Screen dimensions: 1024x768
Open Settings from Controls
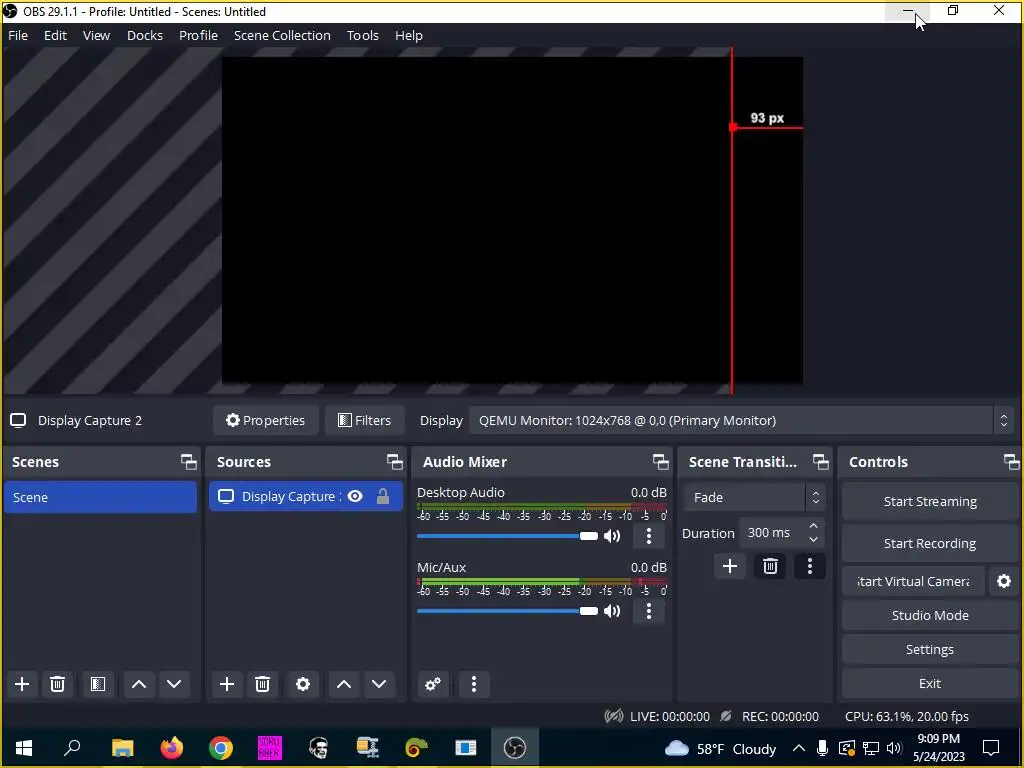coord(930,649)
